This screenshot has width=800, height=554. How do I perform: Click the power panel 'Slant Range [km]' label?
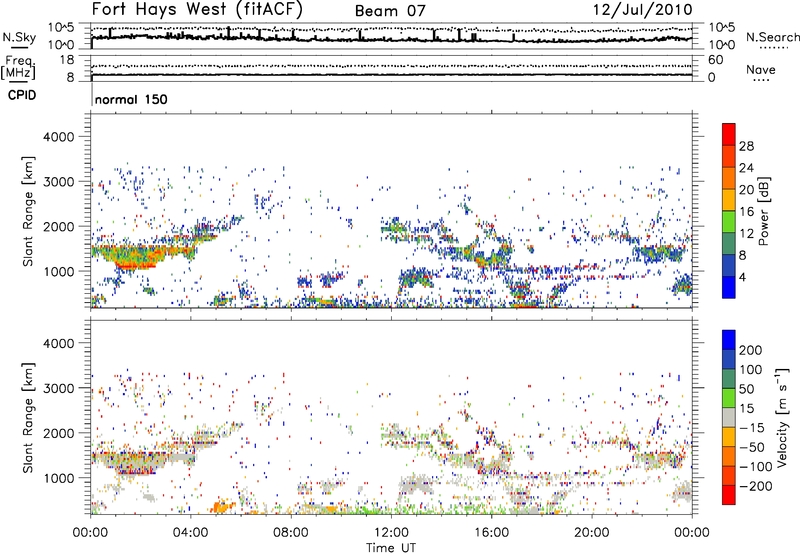28,211
